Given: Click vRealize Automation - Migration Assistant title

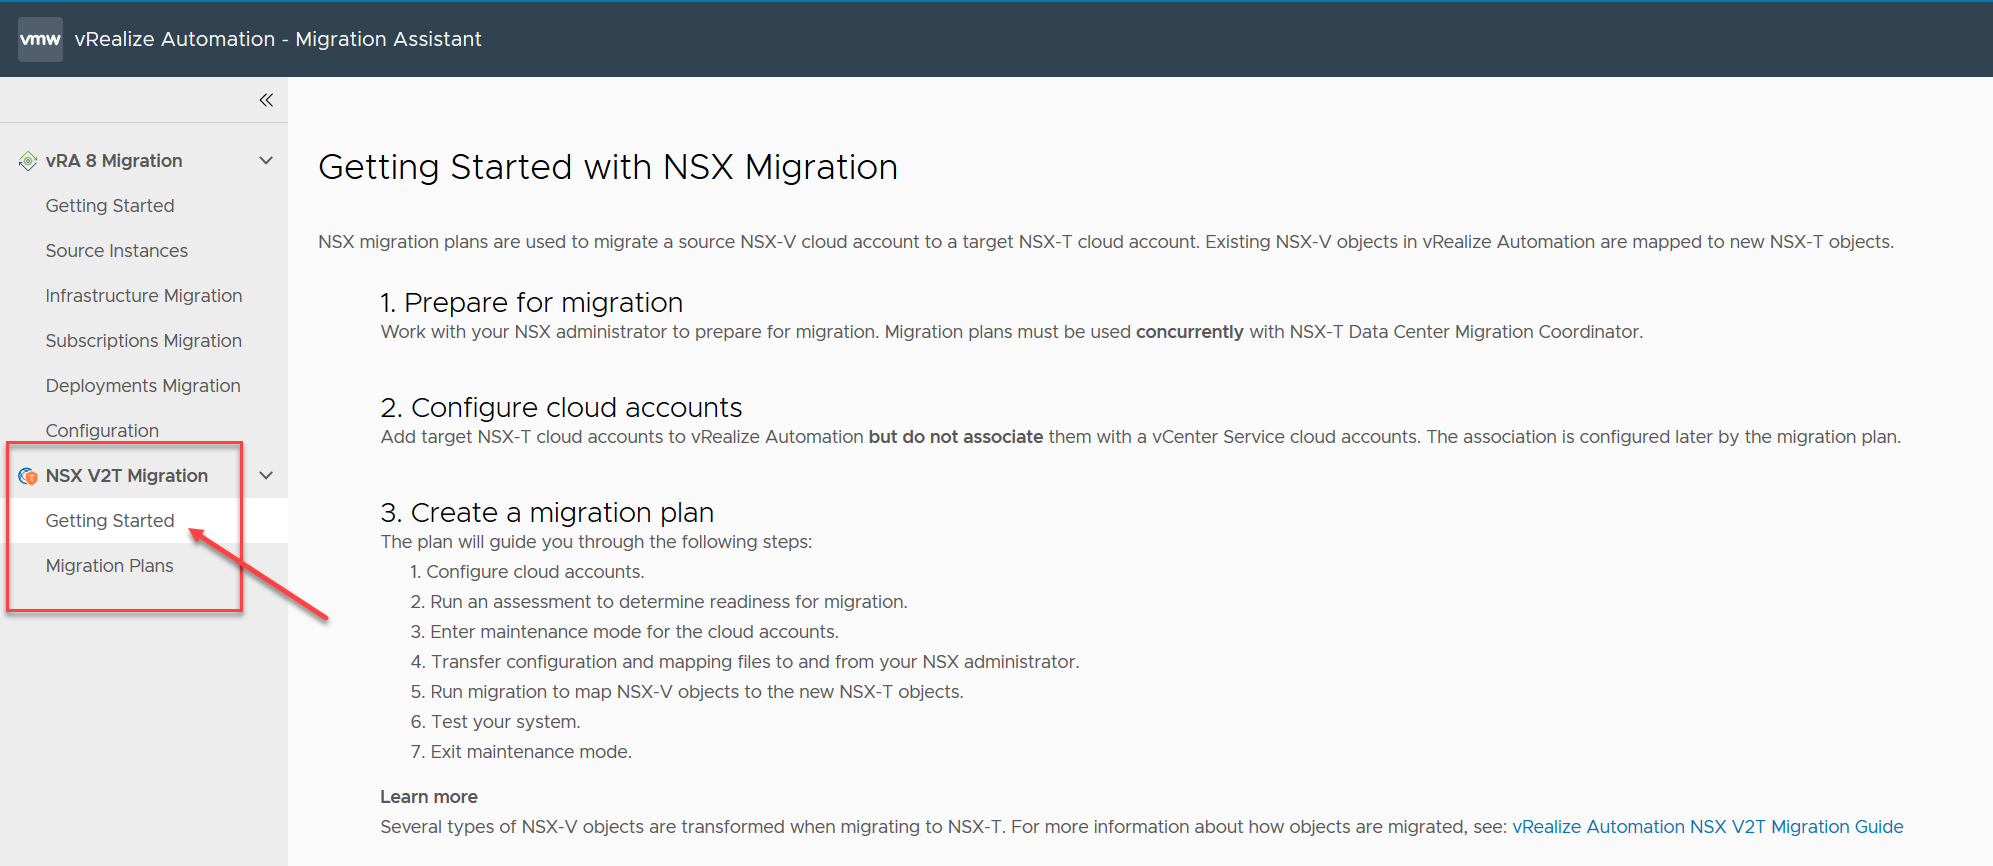Looking at the screenshot, I should point(278,39).
